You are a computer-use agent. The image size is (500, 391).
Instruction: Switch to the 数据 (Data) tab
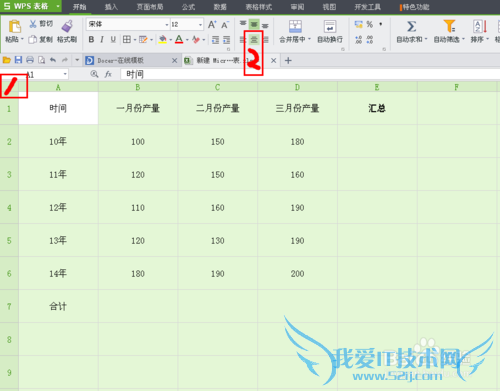220,7
